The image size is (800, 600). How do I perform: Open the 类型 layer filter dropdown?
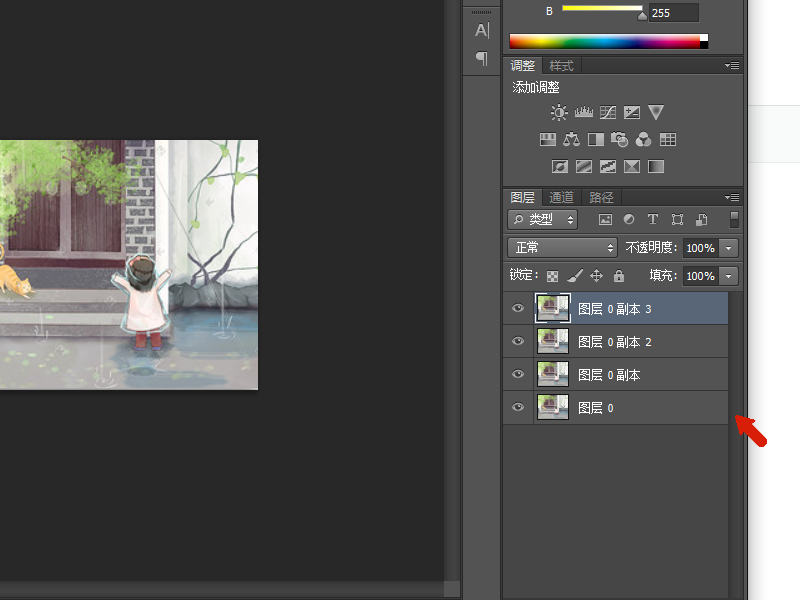[542, 219]
